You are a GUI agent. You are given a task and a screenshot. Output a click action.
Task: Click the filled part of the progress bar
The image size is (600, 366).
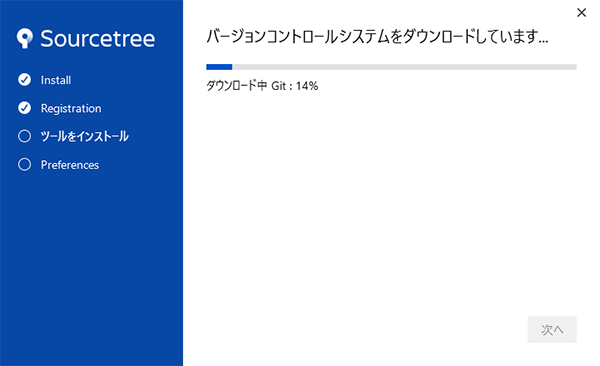click(219, 67)
